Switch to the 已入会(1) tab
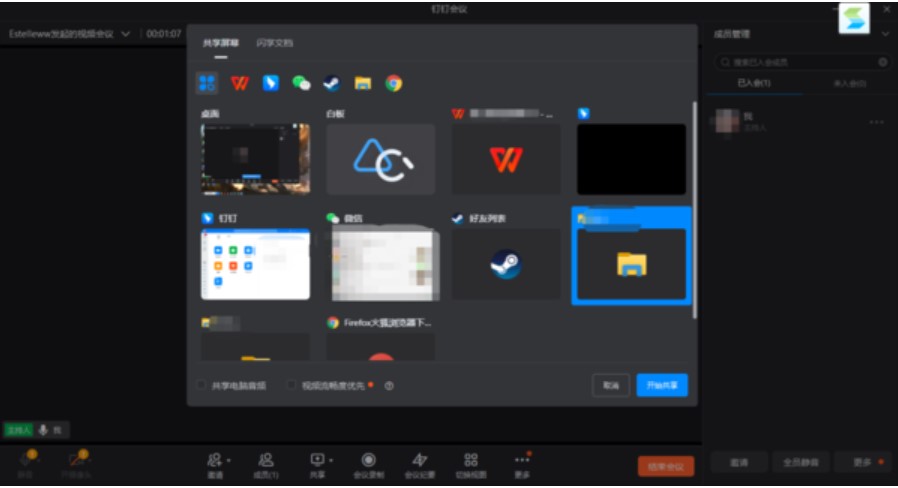The height and width of the screenshot is (488, 898). coord(754,83)
